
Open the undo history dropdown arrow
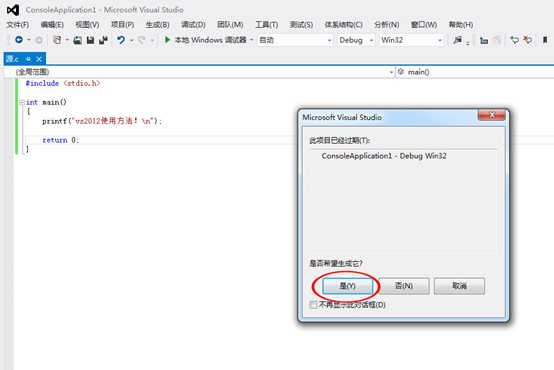pyautogui.click(x=131, y=40)
